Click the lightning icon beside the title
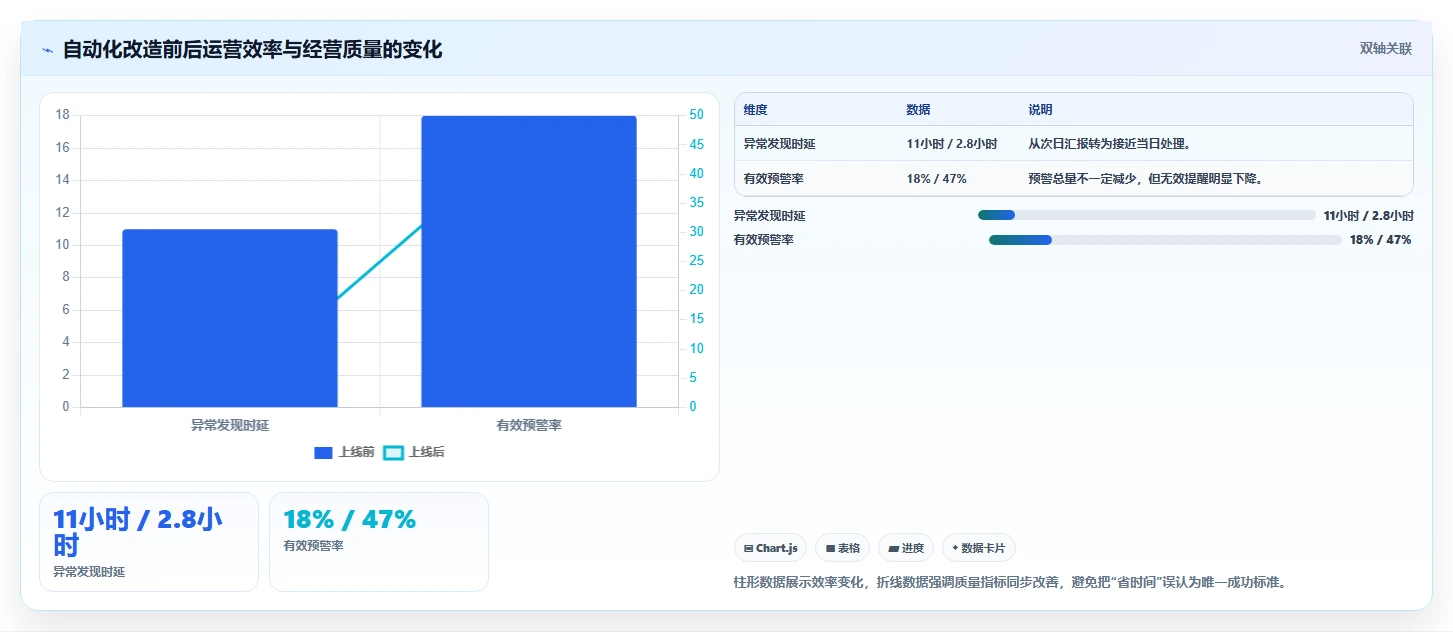The height and width of the screenshot is (632, 1453). [x=48, y=50]
